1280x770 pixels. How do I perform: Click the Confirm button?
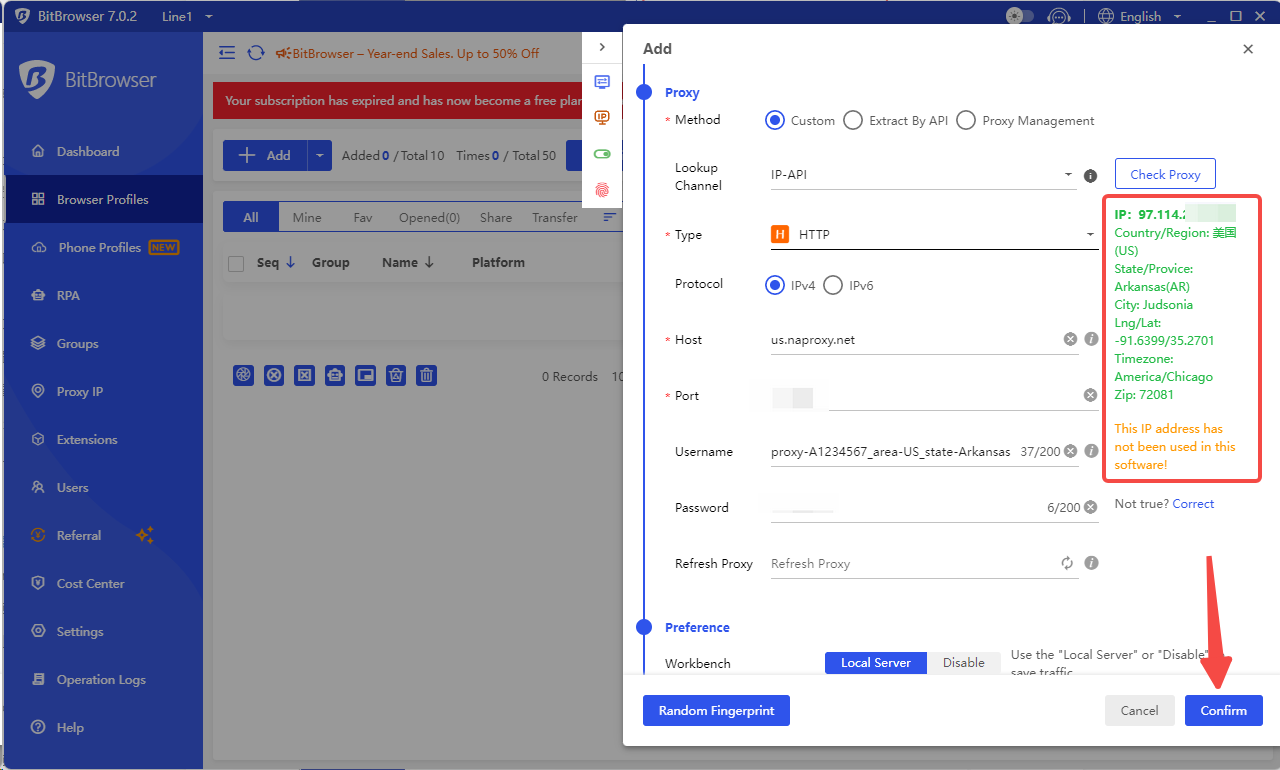1224,710
